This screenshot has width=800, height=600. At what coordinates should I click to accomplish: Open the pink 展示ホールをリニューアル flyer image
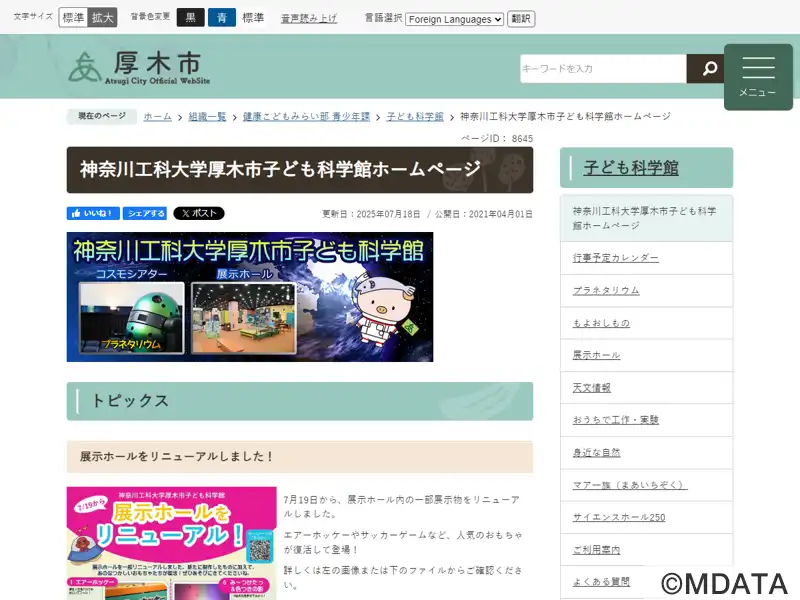pyautogui.click(x=171, y=543)
